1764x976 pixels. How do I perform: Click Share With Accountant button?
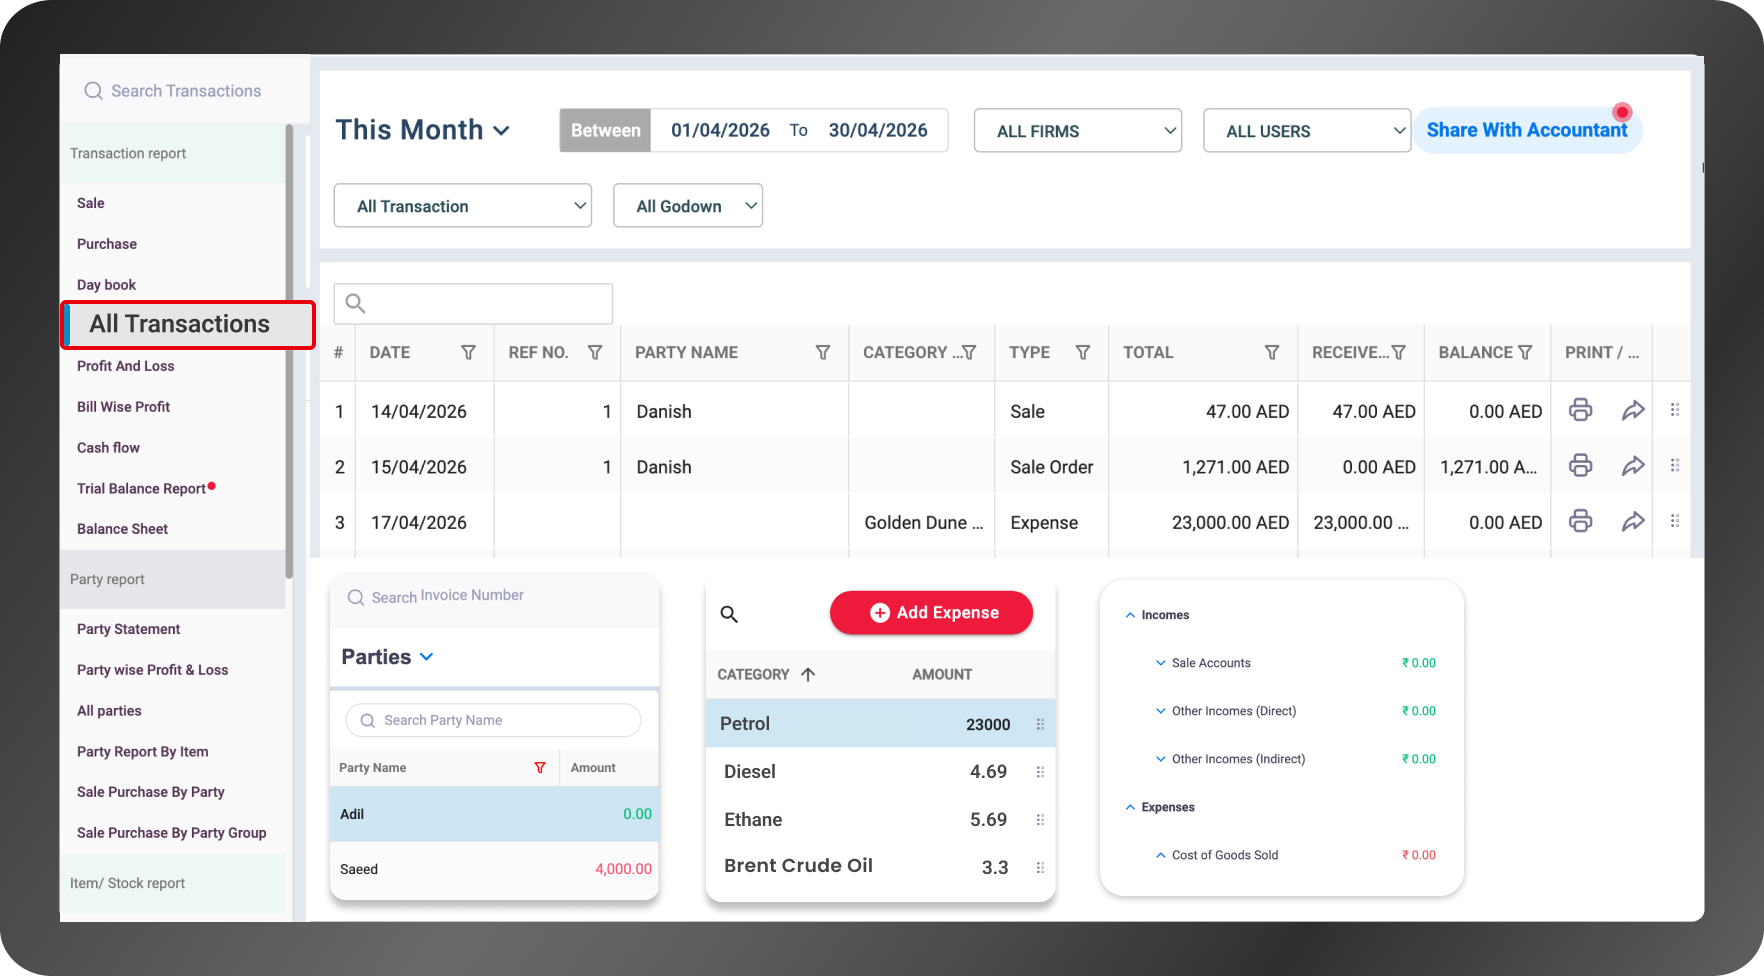[1527, 130]
